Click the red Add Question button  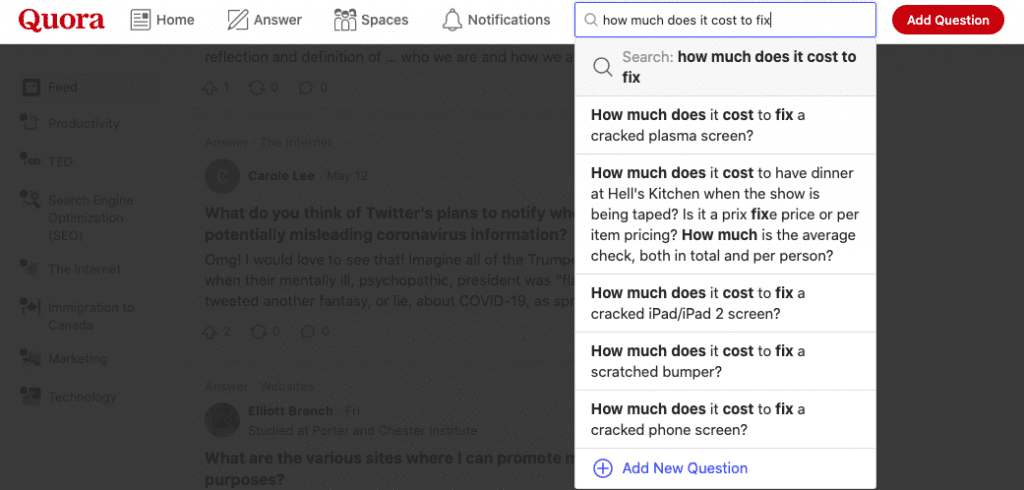[x=948, y=20]
